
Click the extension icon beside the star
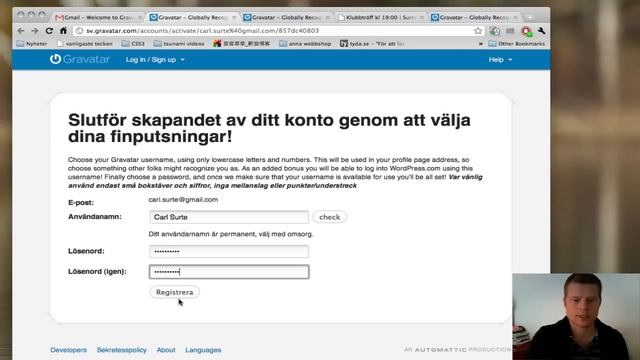click(495, 31)
